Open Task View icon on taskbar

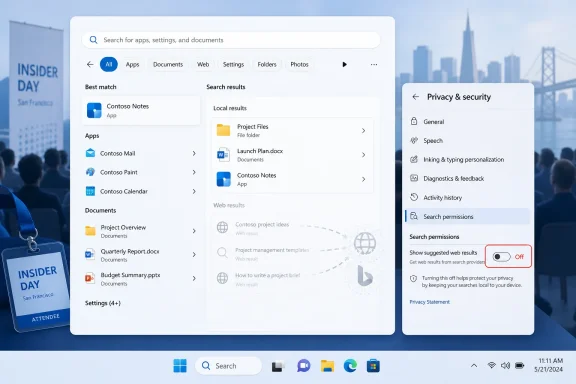[x=278, y=366]
